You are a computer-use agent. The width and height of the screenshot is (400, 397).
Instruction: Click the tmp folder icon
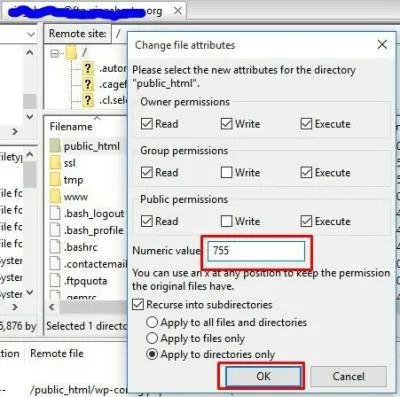[55, 180]
